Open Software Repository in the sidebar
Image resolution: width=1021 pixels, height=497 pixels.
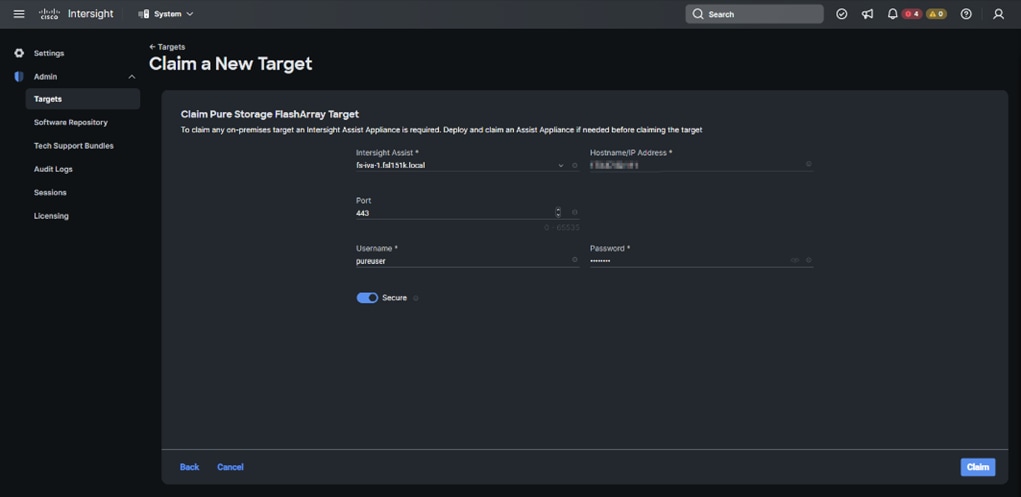(x=71, y=122)
